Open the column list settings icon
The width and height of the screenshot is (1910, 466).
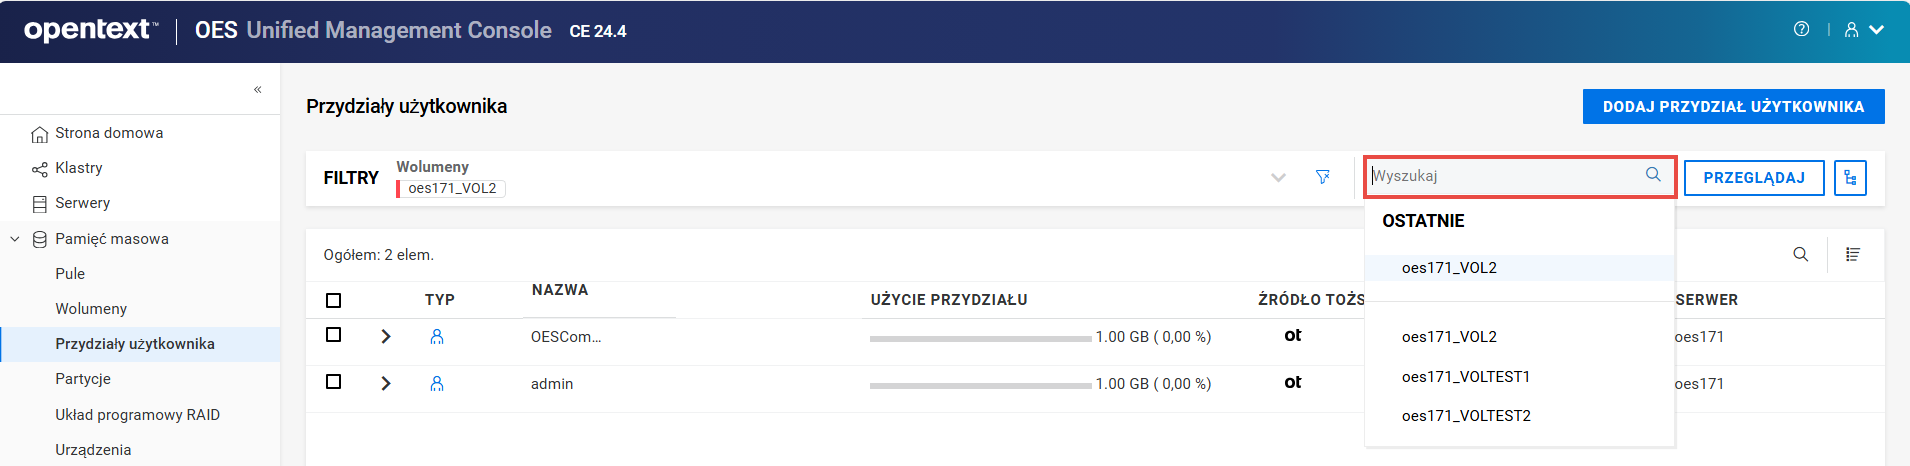click(x=1853, y=255)
